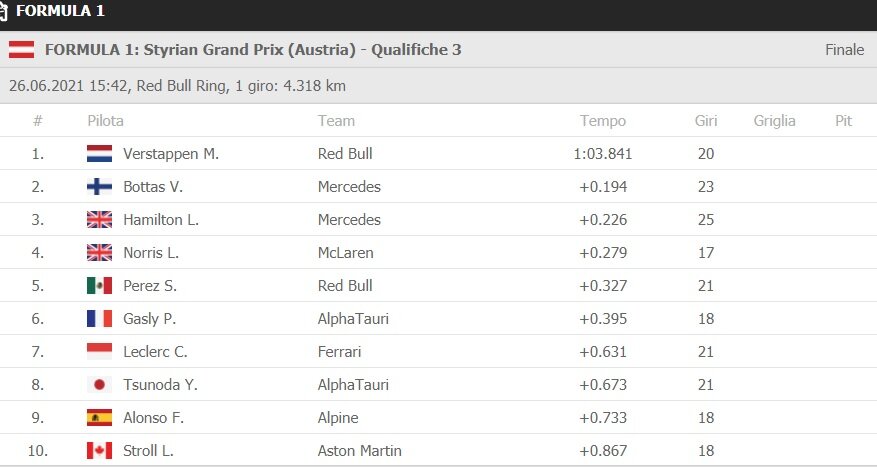Click the Canada flag next to Stroll

(99, 451)
